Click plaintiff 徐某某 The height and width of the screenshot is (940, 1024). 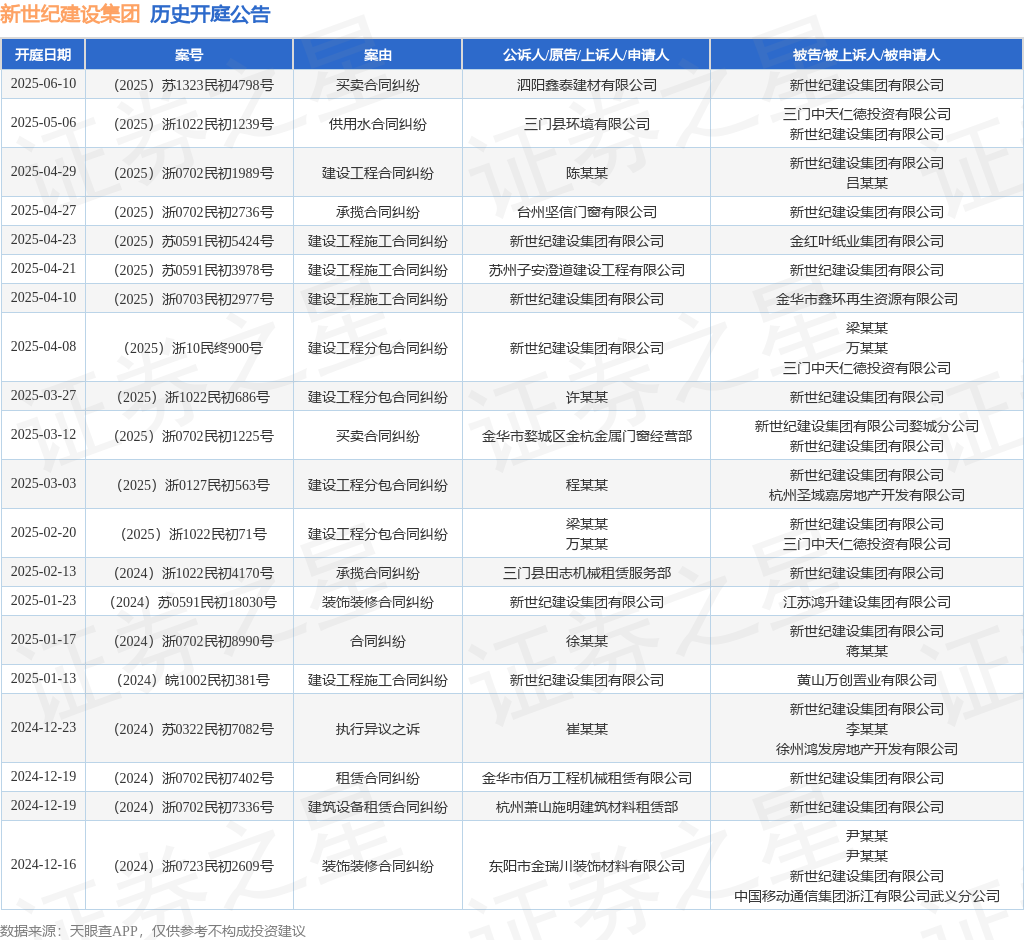[x=586, y=641]
